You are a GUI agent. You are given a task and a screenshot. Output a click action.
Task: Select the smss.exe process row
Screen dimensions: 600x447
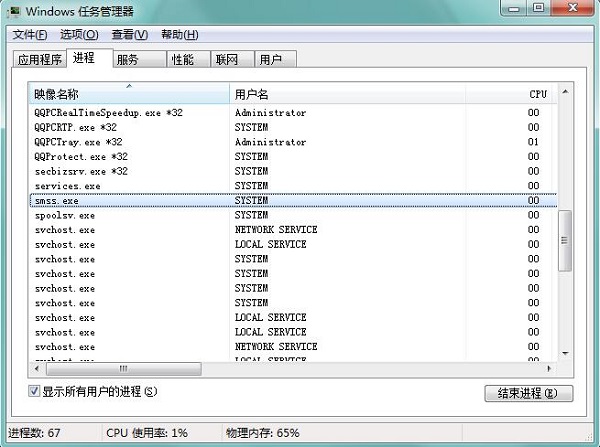tap(293, 200)
